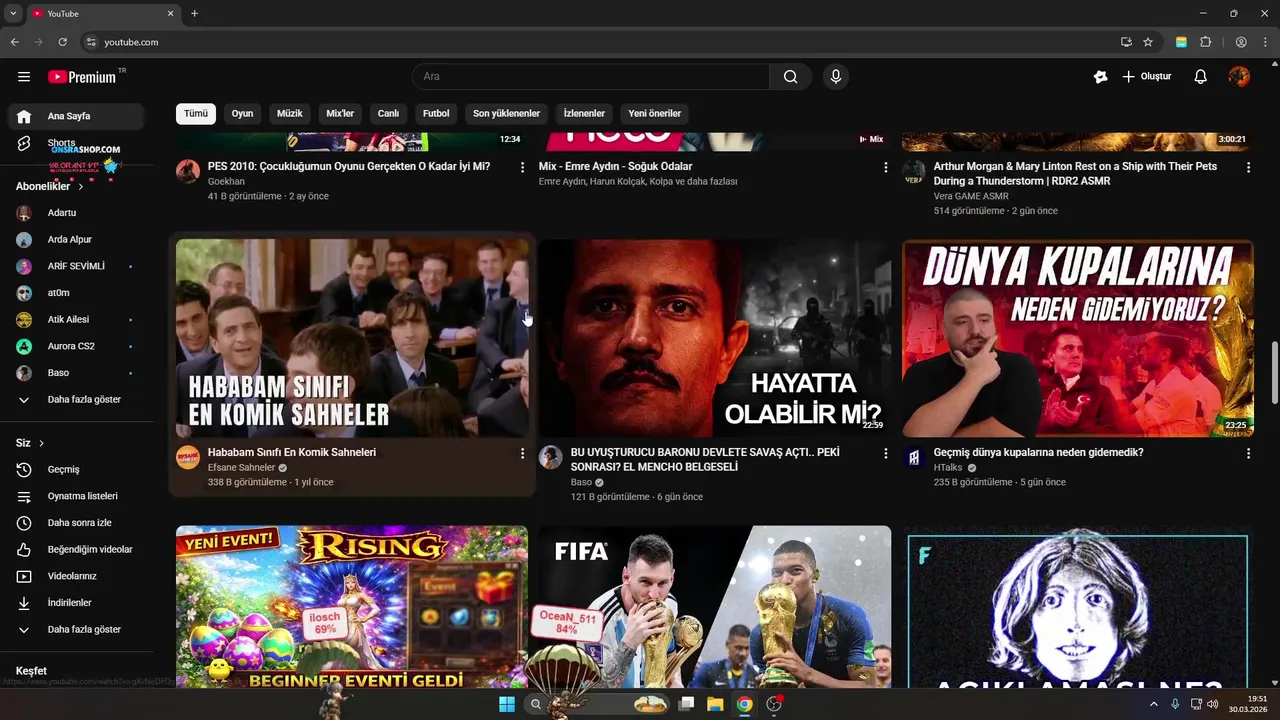Viewport: 1280px width, 720px height.
Task: Expand Daha fazla göster under İndirilenler
Action: pos(77,630)
